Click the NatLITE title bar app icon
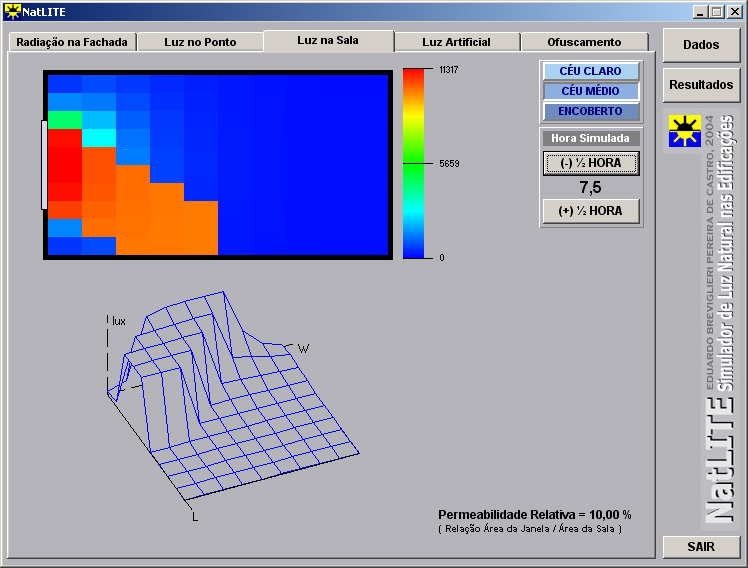Screen dimensions: 748x568 pos(12,11)
